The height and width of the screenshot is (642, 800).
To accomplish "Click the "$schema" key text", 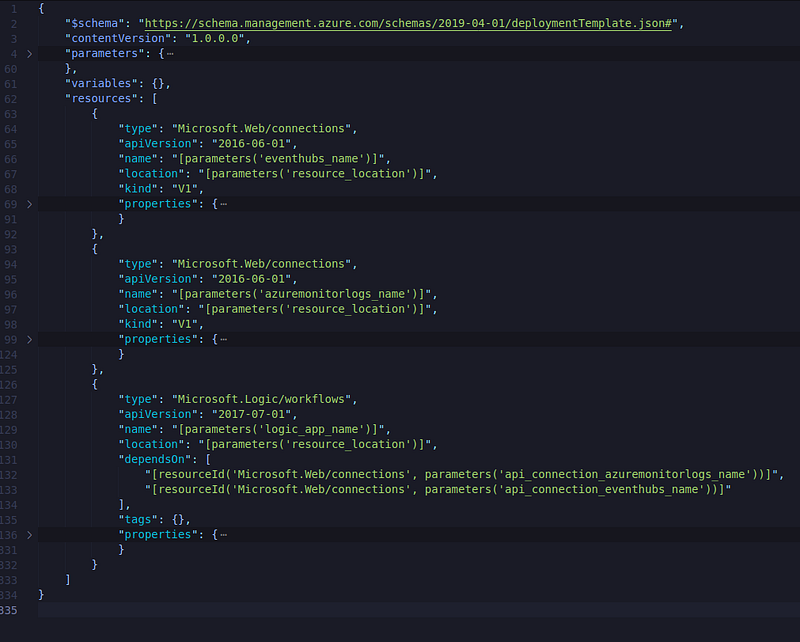I will pos(95,23).
